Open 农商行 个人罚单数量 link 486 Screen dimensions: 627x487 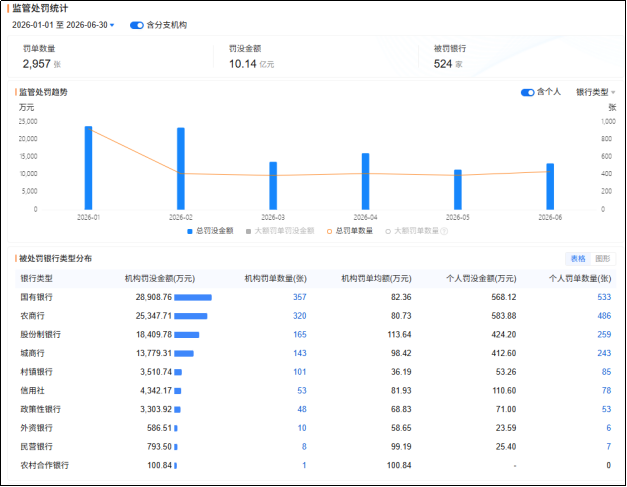pyautogui.click(x=604, y=316)
